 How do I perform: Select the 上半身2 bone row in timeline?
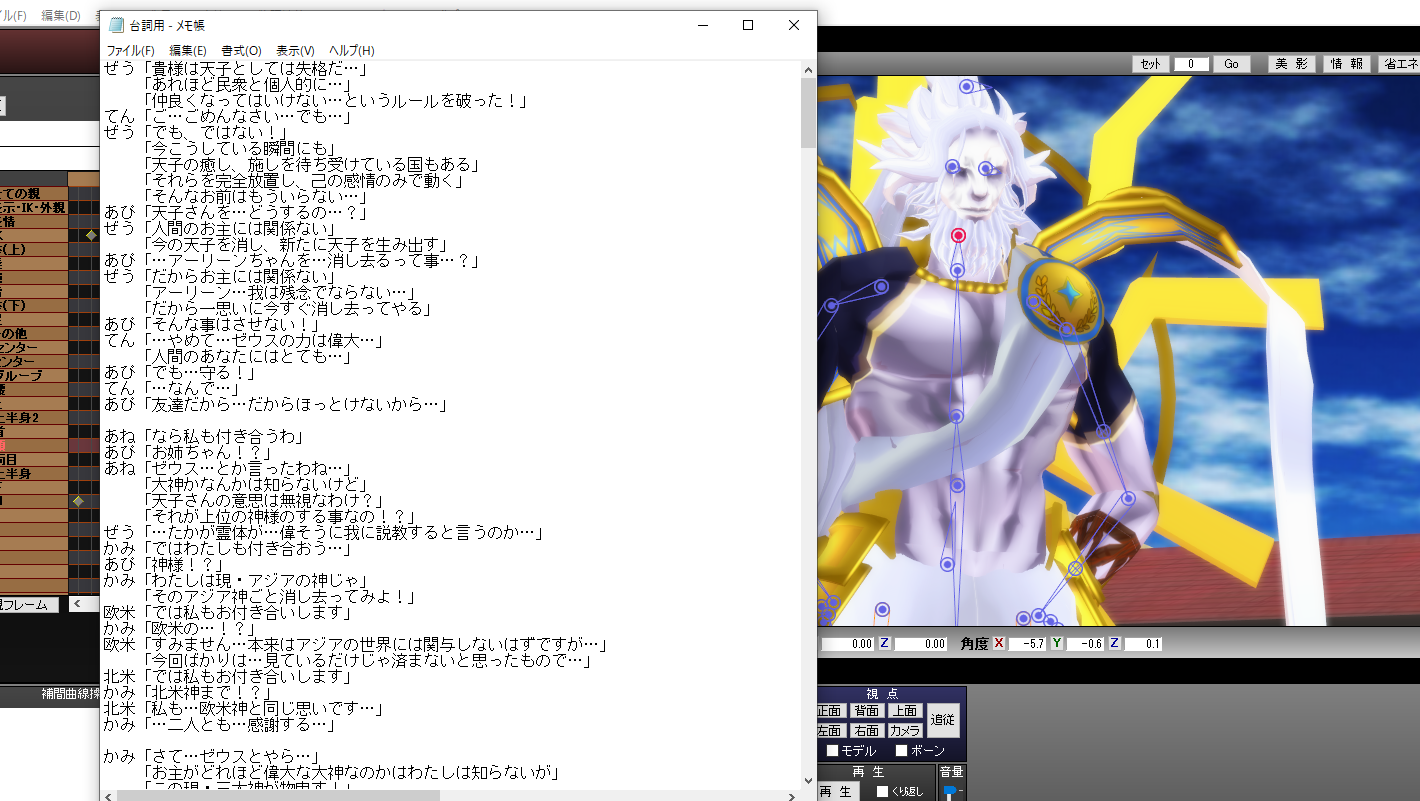pyautogui.click(x=34, y=418)
